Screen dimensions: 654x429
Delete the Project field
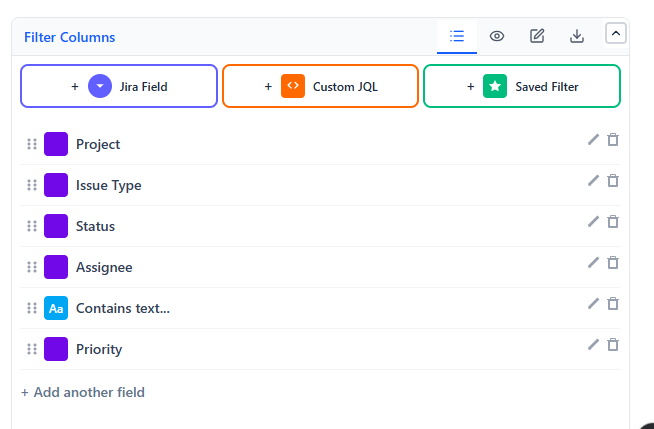coord(613,140)
